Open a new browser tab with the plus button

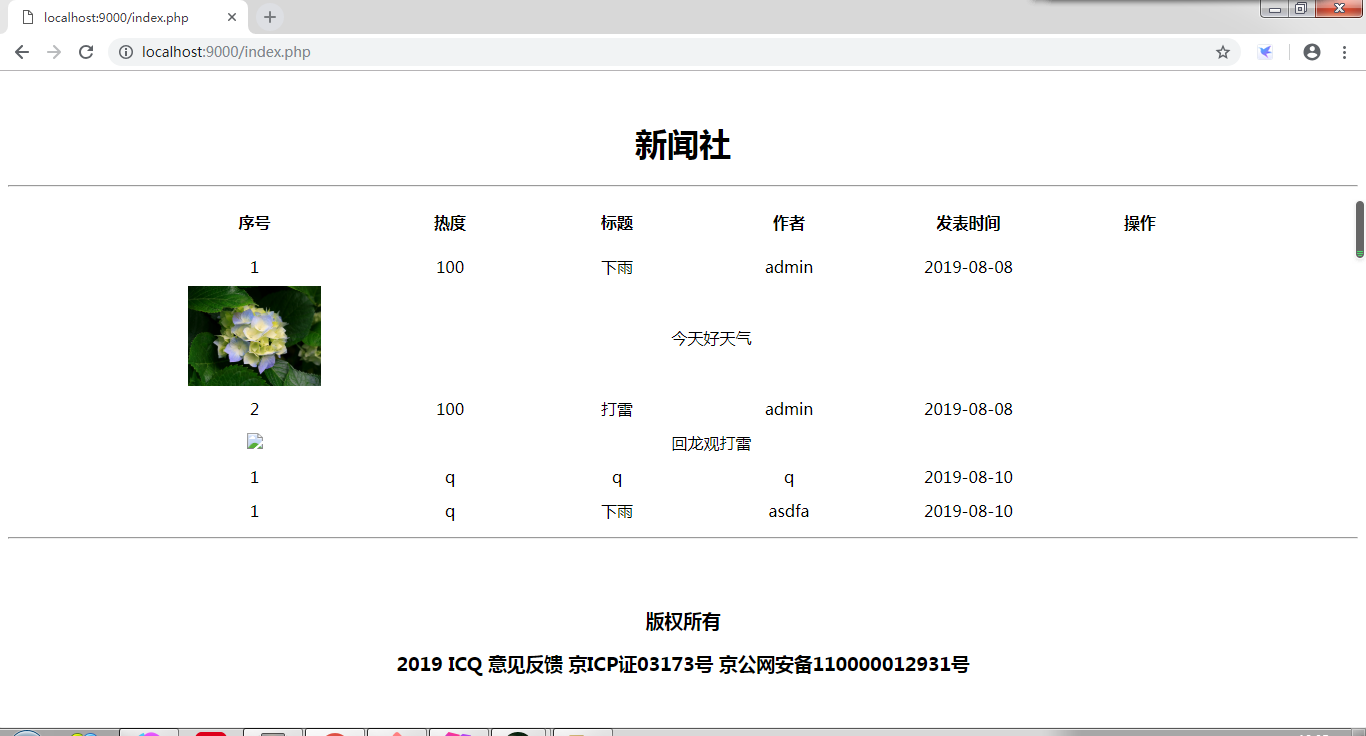270,17
